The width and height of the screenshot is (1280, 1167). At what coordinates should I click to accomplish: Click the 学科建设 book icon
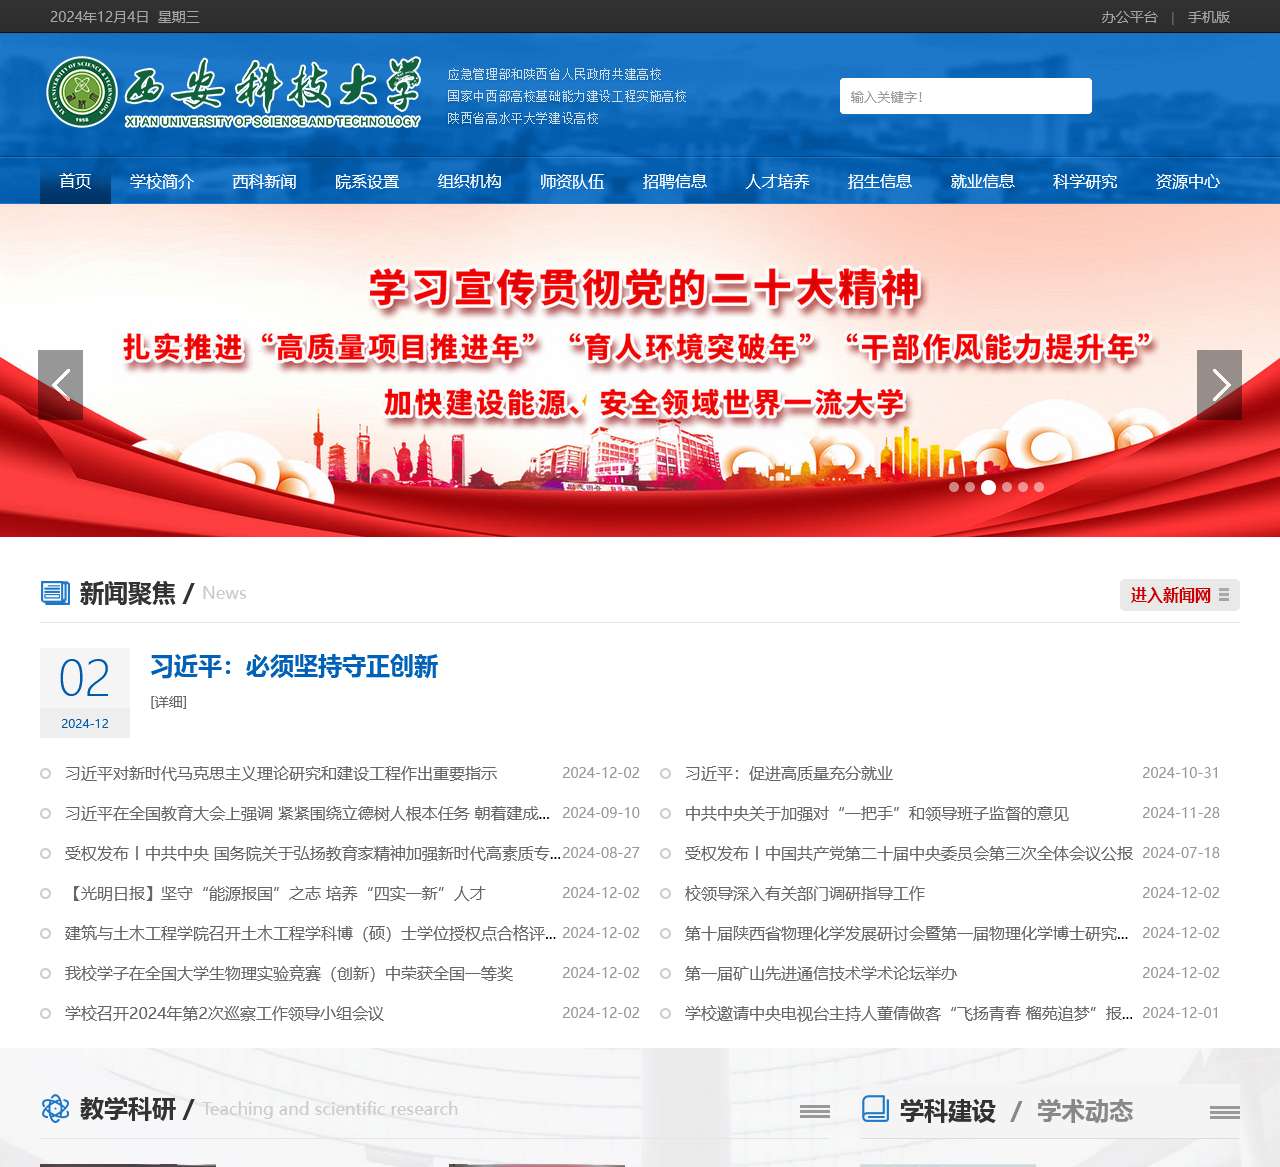(x=875, y=1109)
